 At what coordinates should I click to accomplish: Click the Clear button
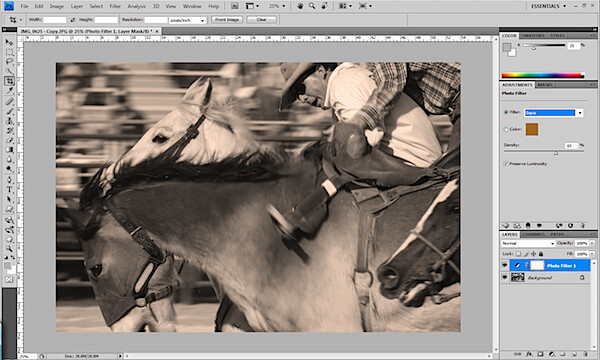[x=262, y=20]
